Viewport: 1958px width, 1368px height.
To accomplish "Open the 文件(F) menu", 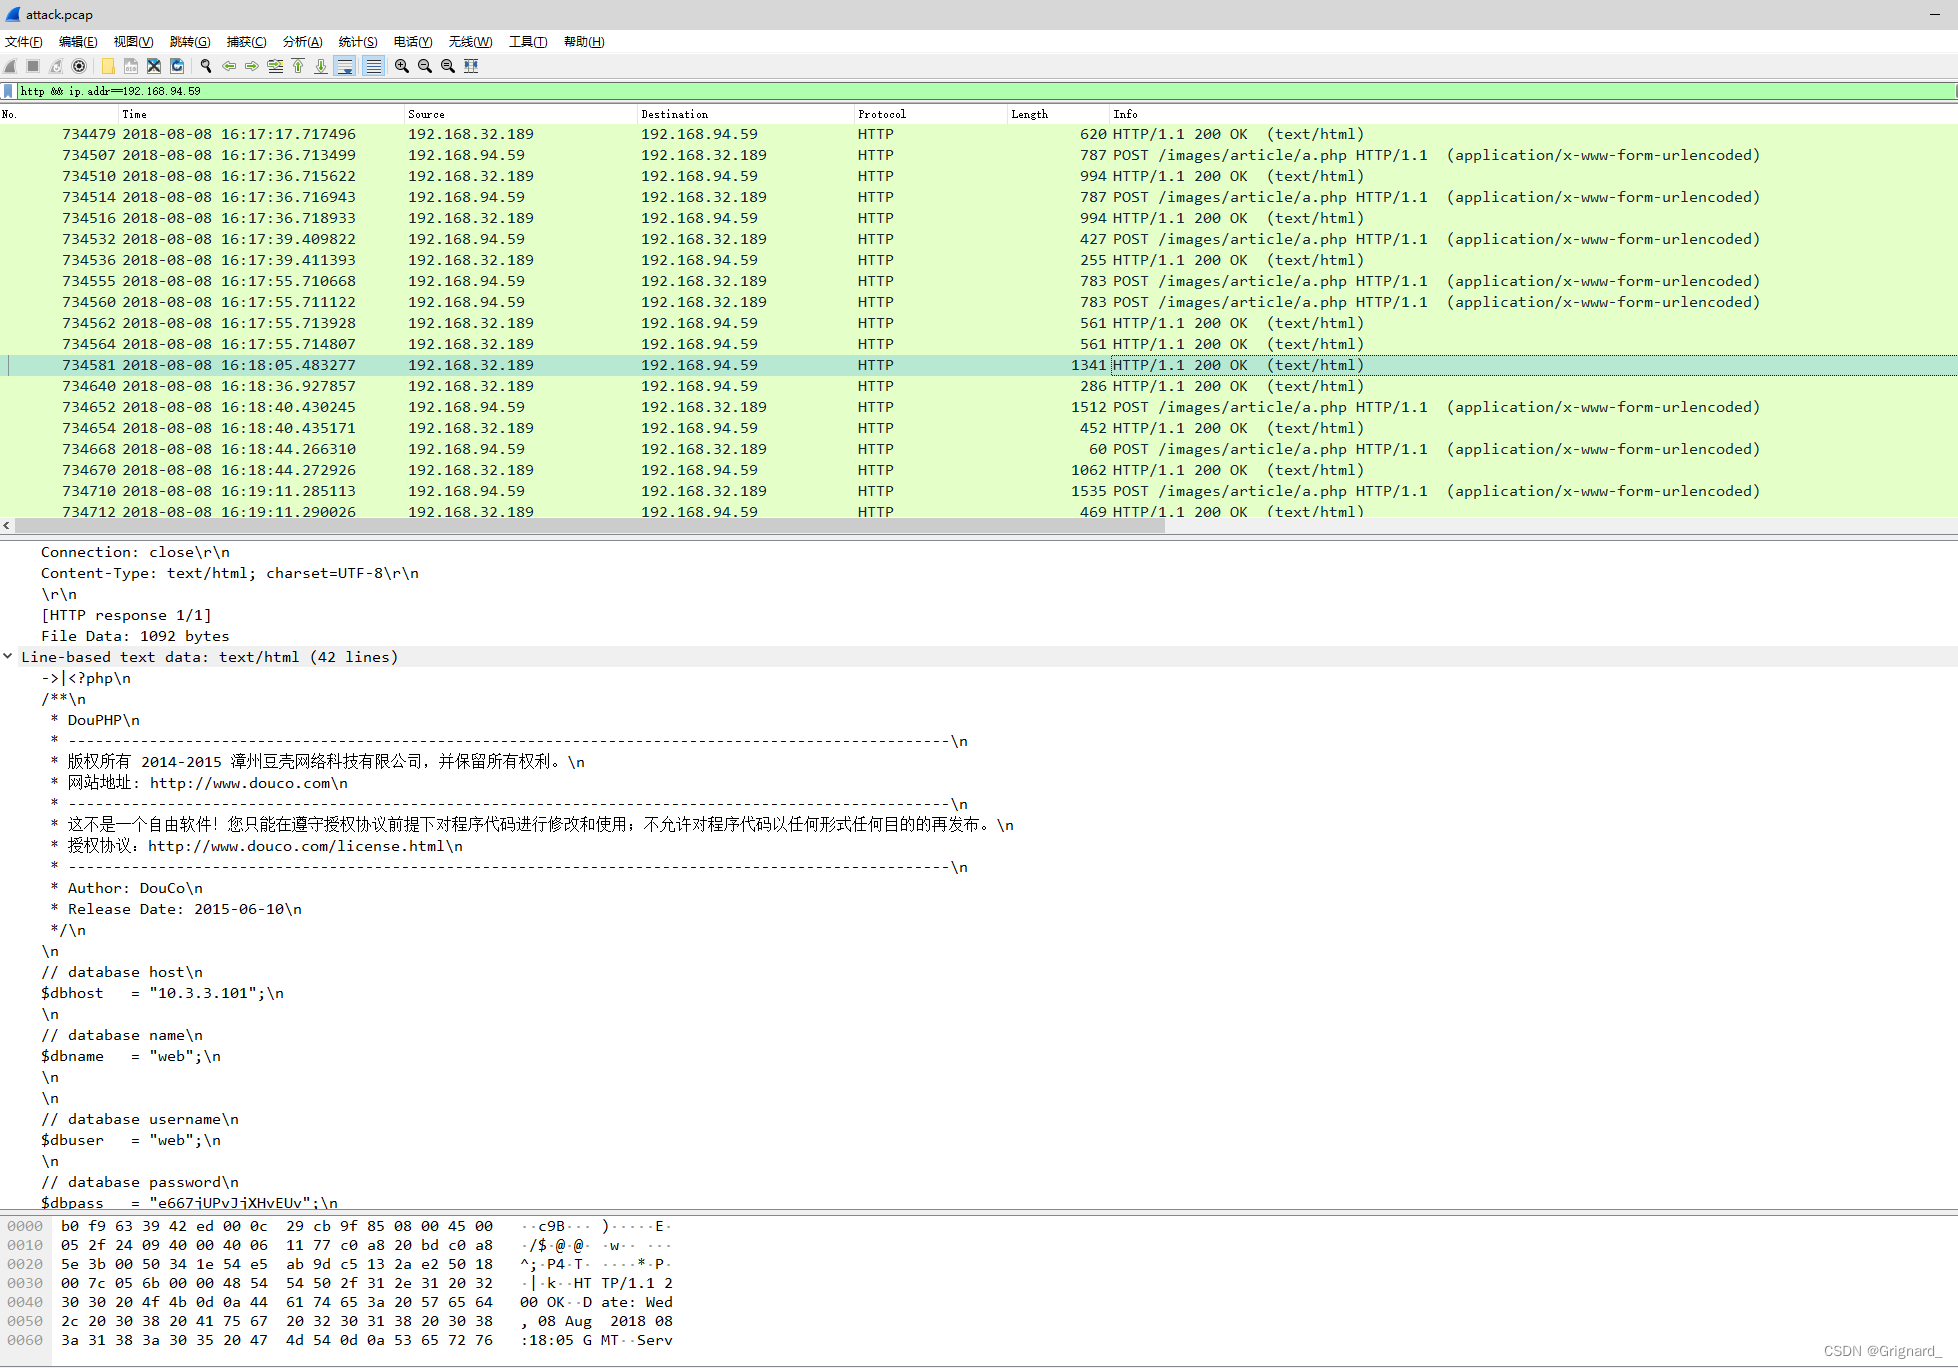I will coord(24,42).
